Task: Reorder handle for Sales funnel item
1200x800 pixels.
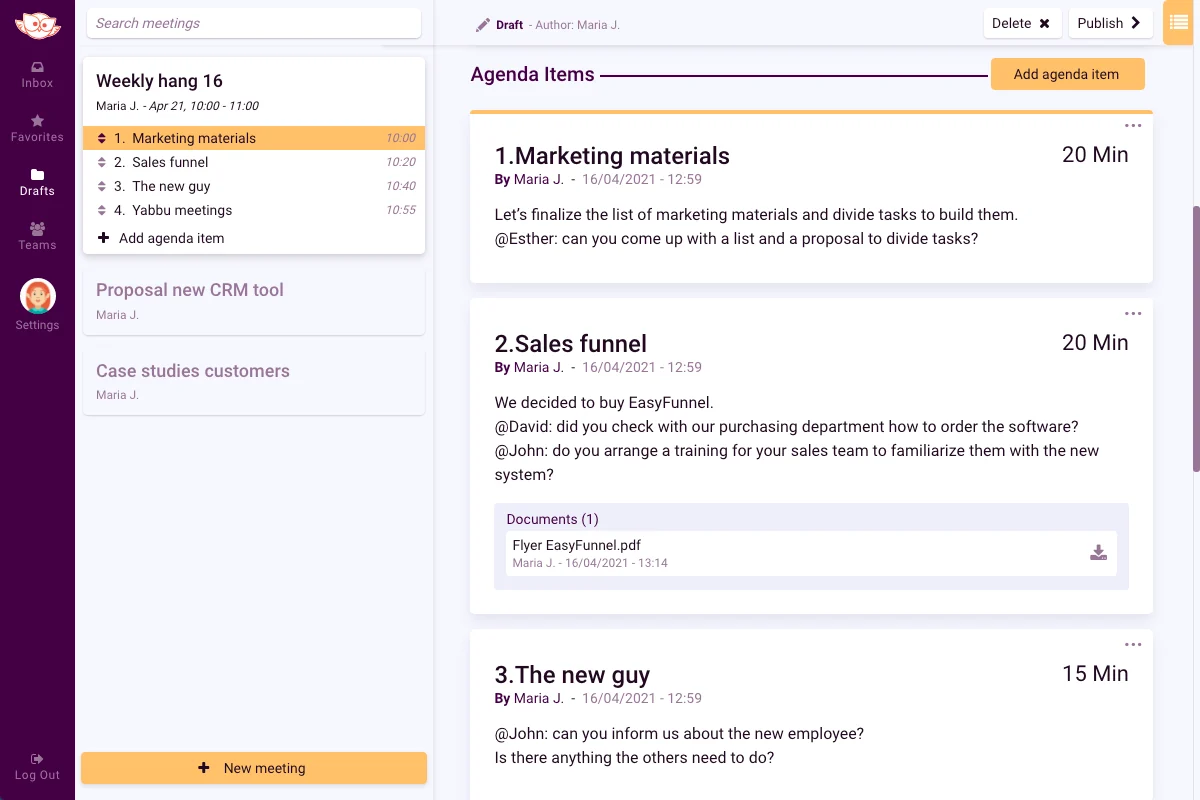Action: [101, 162]
